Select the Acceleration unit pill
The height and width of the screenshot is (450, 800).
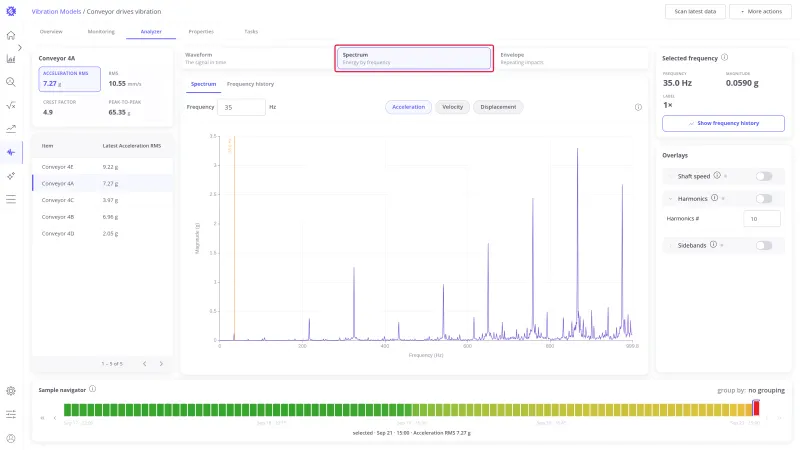[x=408, y=107]
